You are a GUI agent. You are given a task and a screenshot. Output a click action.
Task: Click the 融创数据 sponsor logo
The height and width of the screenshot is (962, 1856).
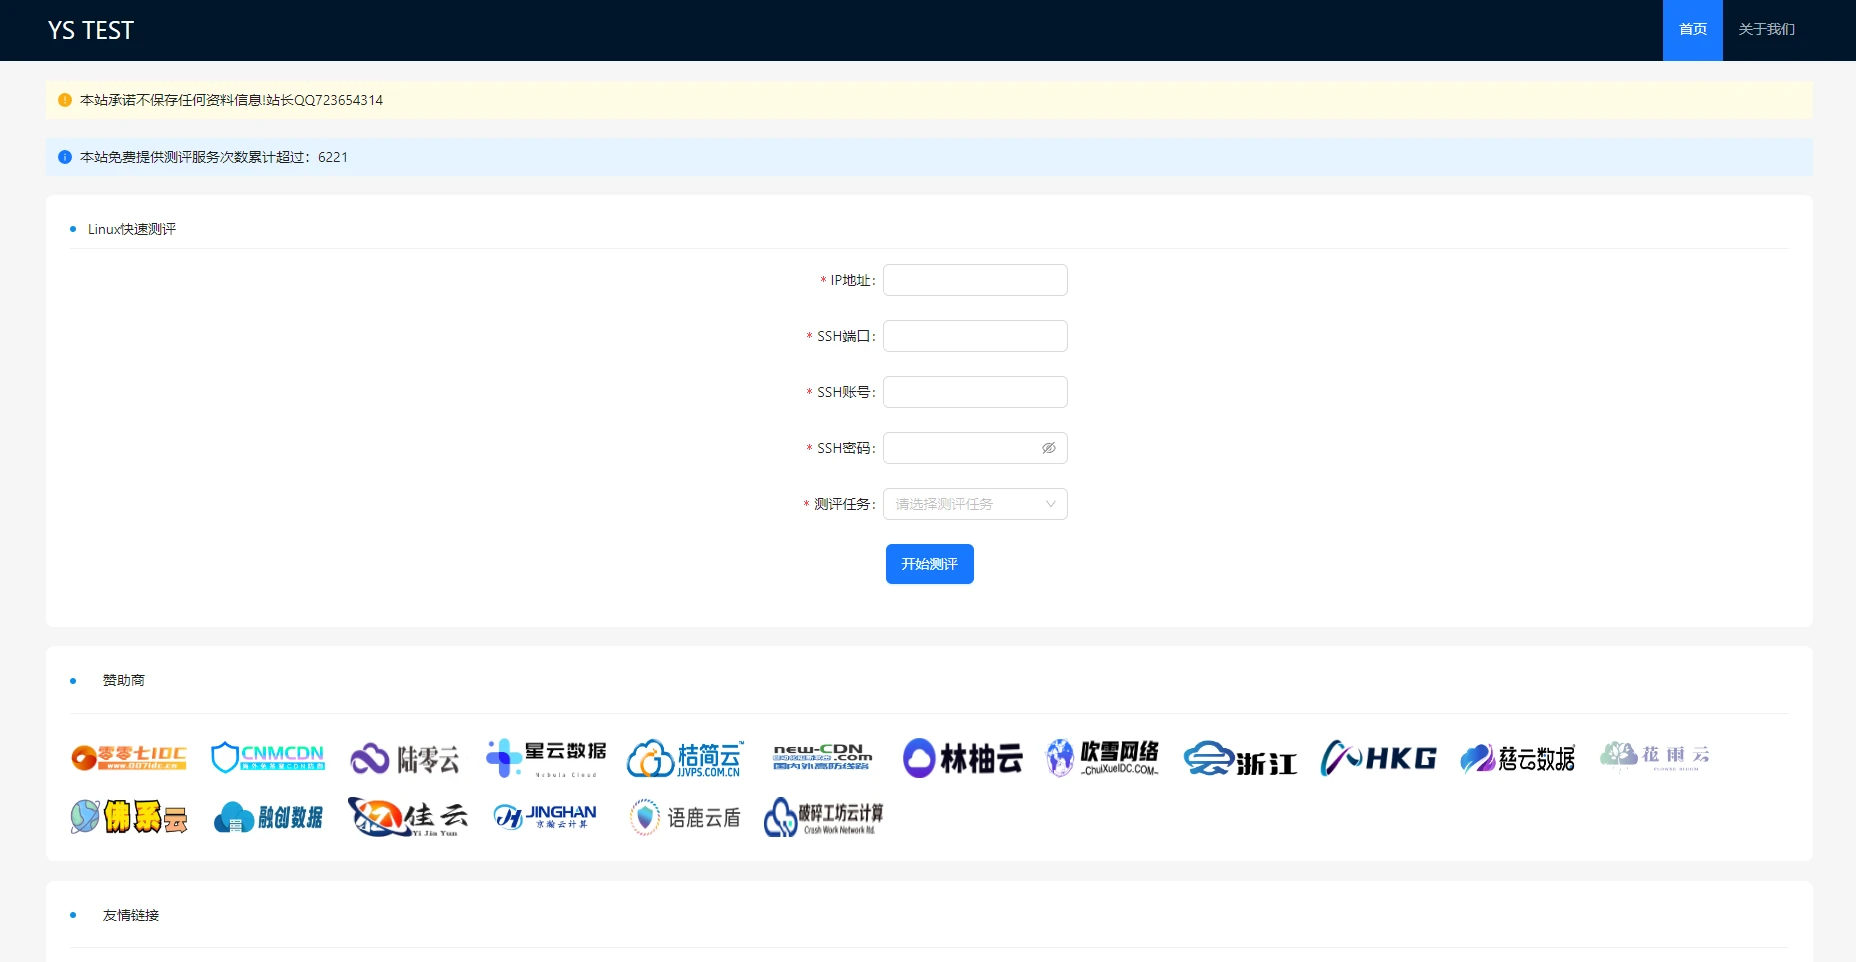pyautogui.click(x=268, y=818)
